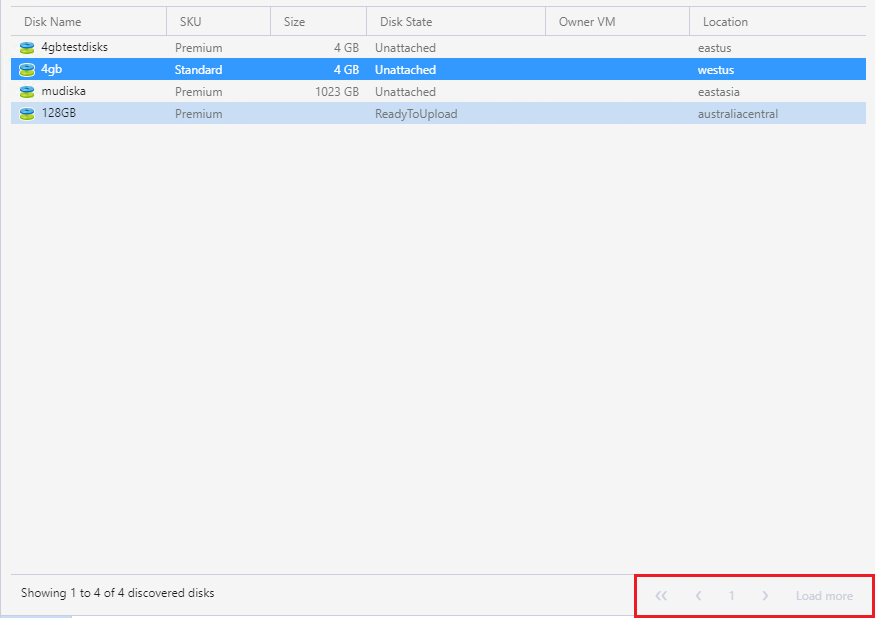
Task: Click the 4 GB size in westus row
Action: 347,69
